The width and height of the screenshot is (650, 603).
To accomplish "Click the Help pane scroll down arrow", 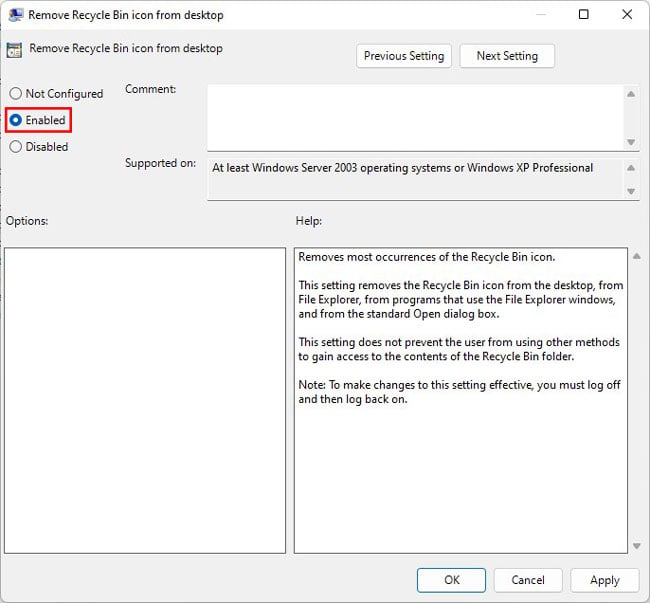I will pyautogui.click(x=637, y=546).
